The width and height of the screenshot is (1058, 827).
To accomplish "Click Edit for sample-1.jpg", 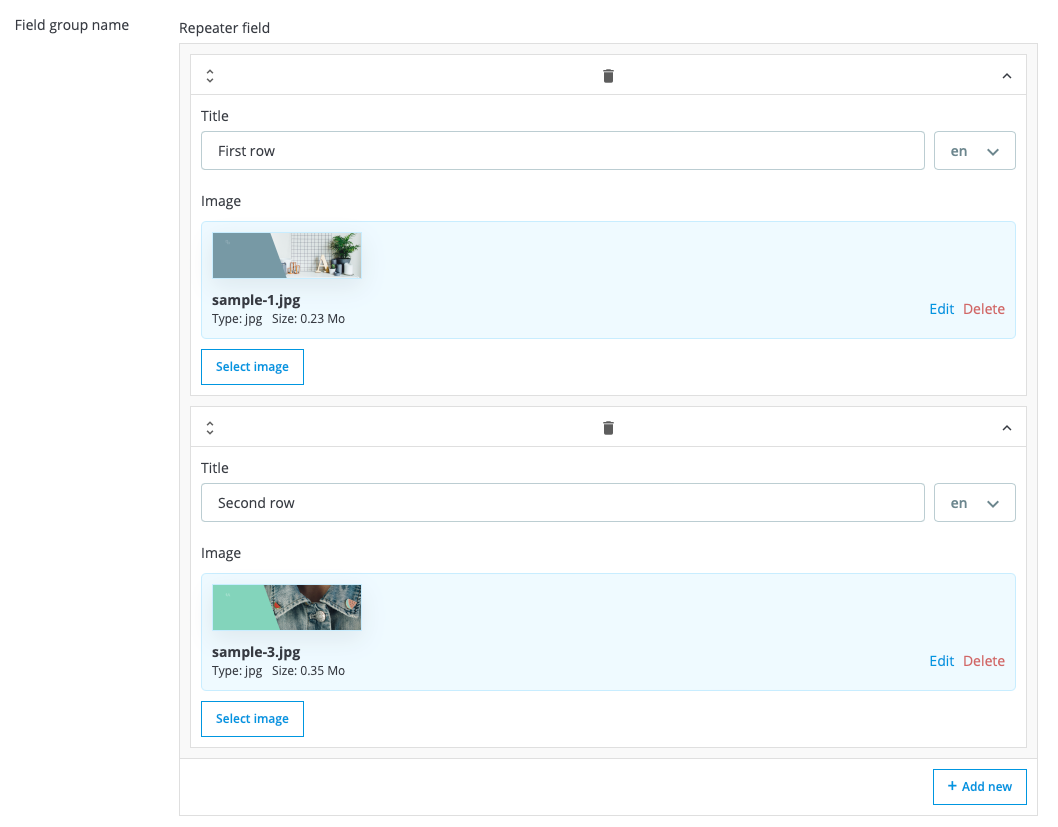I will click(941, 309).
